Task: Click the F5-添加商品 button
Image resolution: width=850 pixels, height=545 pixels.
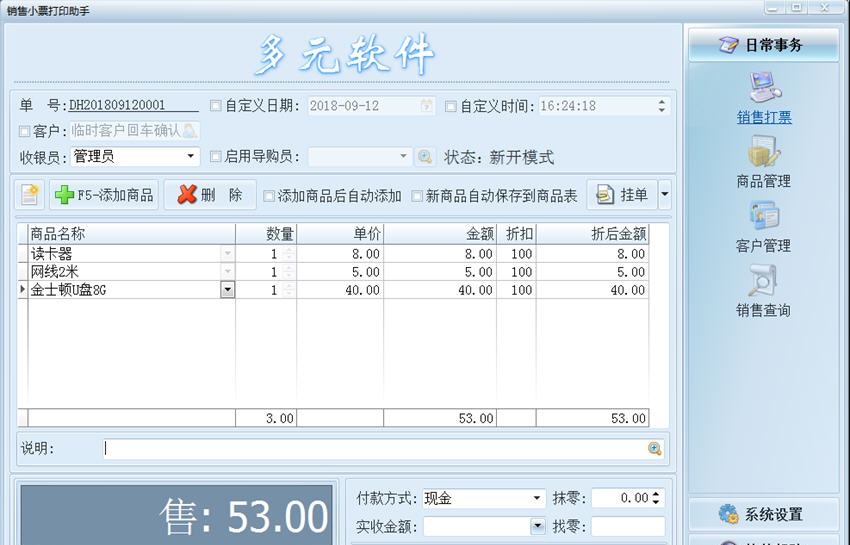Action: pos(104,195)
